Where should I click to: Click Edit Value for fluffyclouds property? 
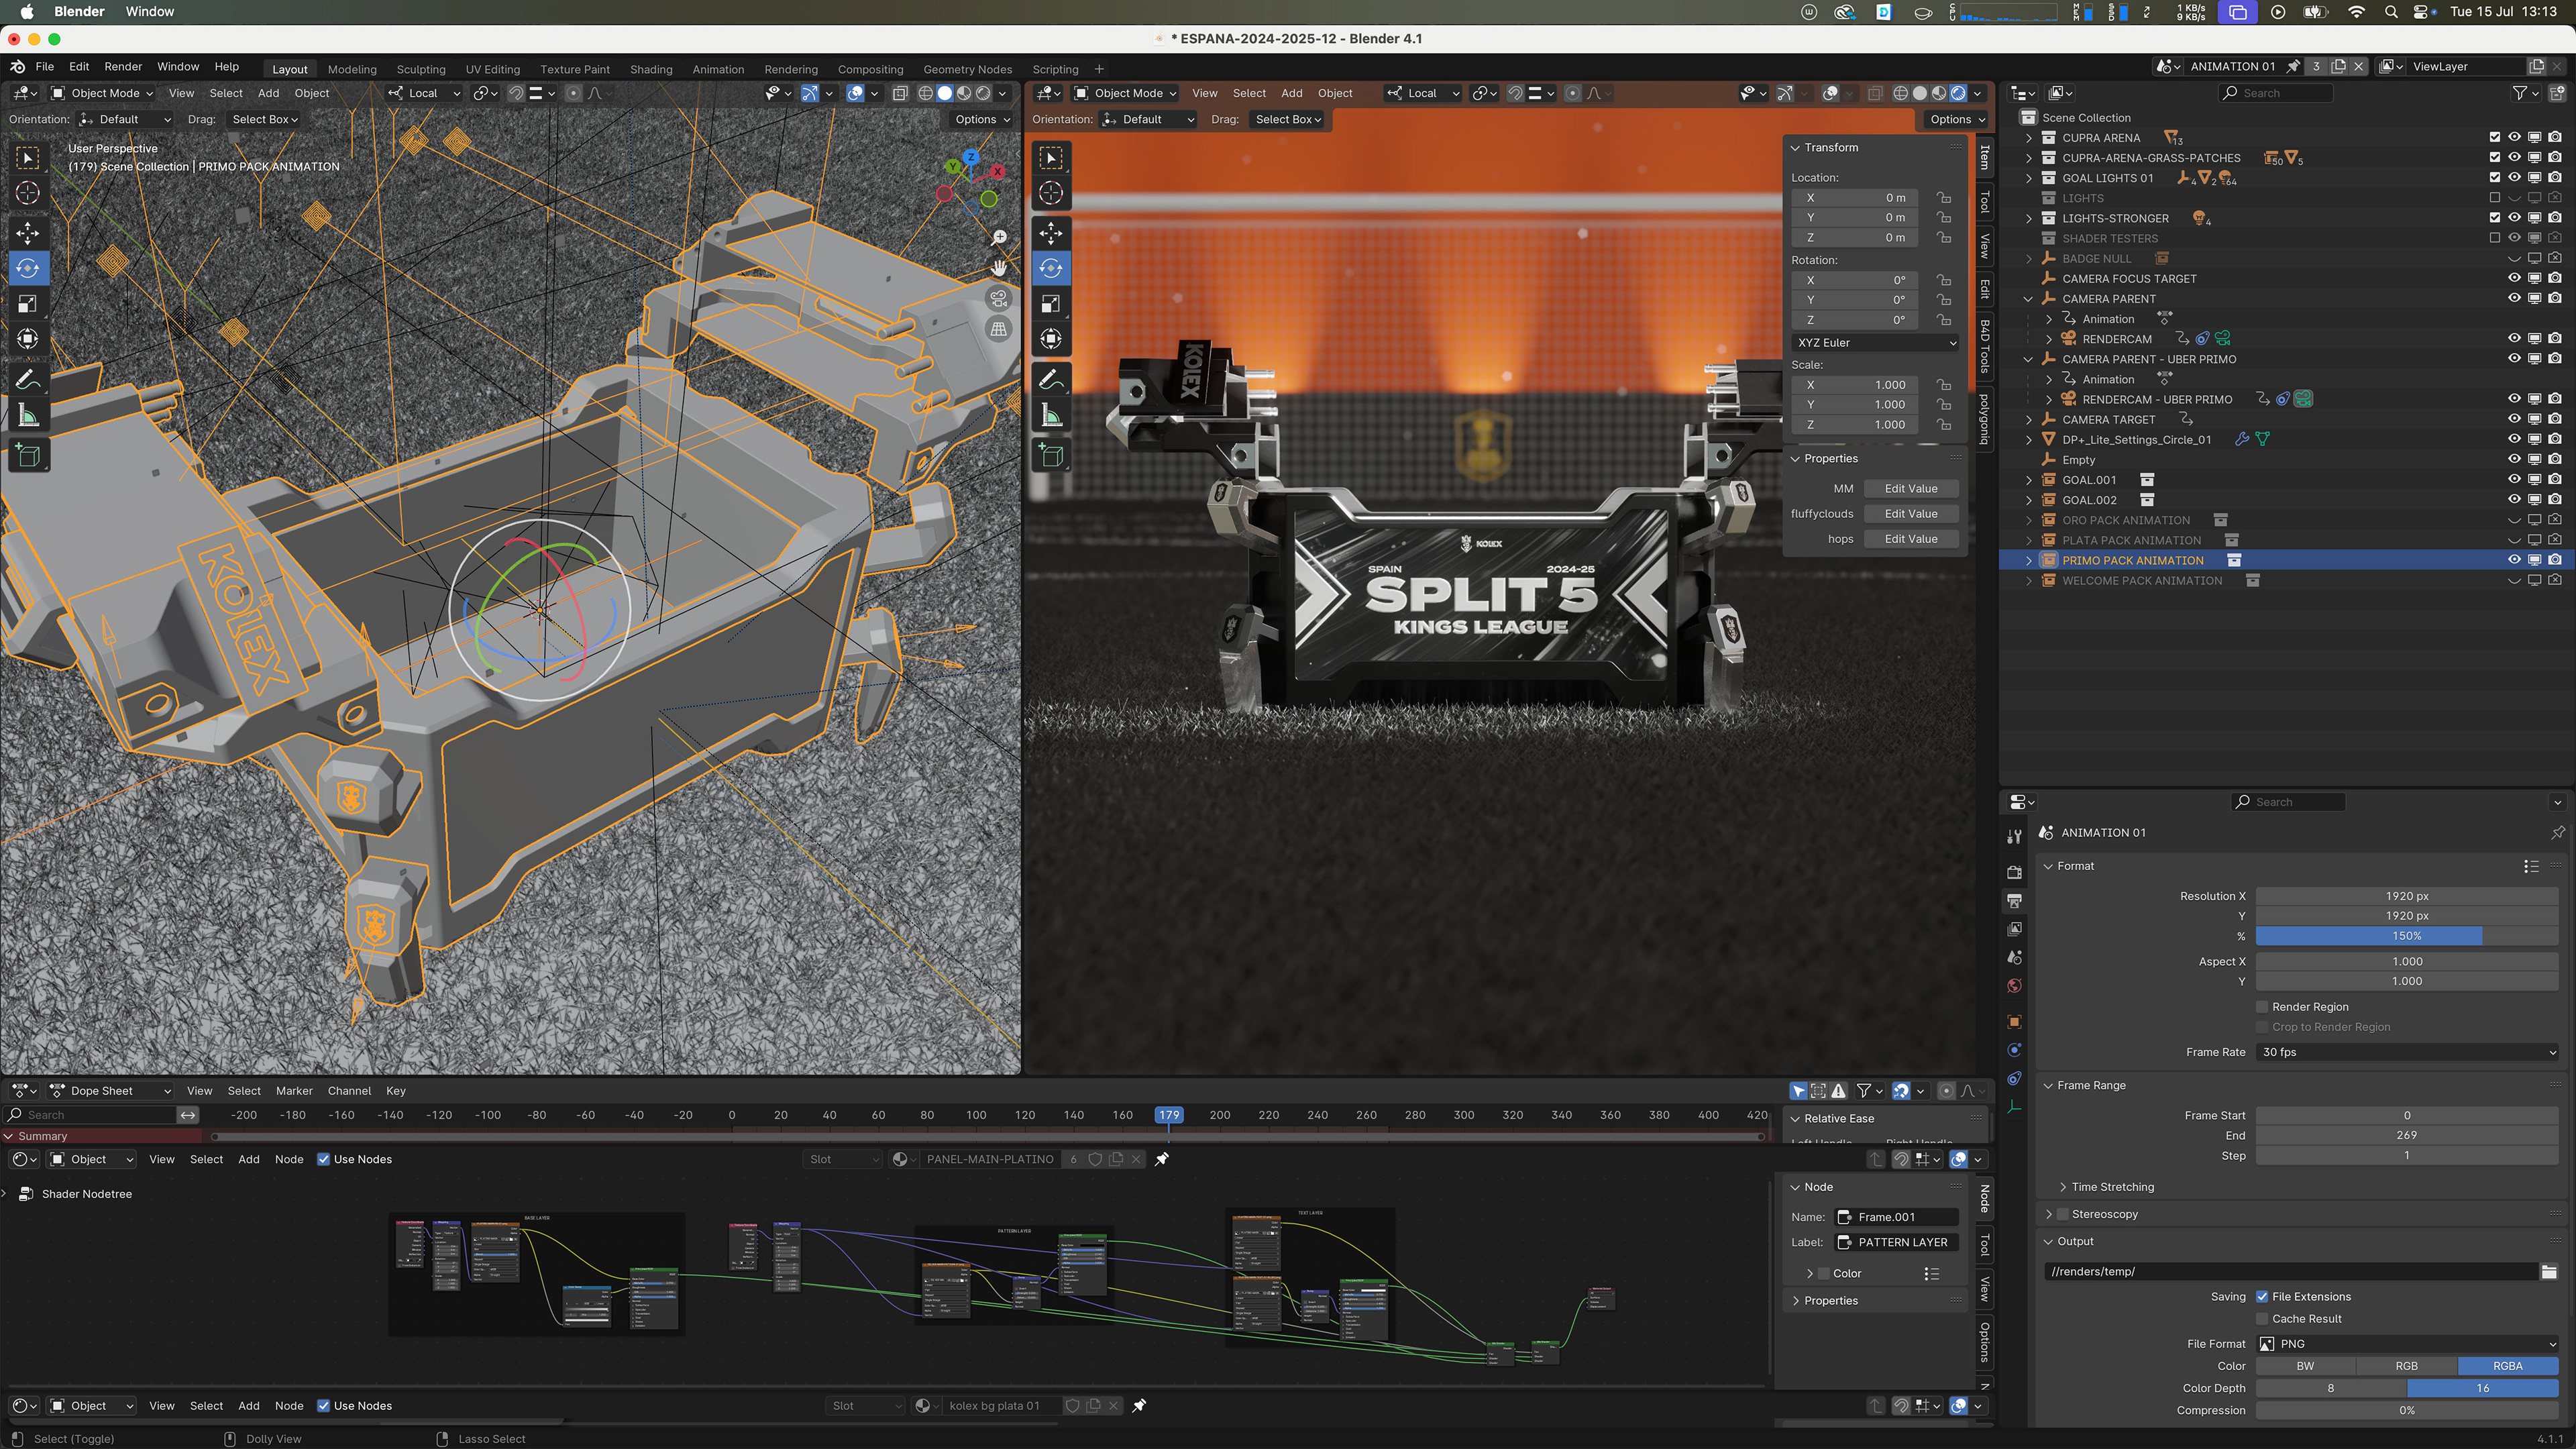(x=1910, y=514)
